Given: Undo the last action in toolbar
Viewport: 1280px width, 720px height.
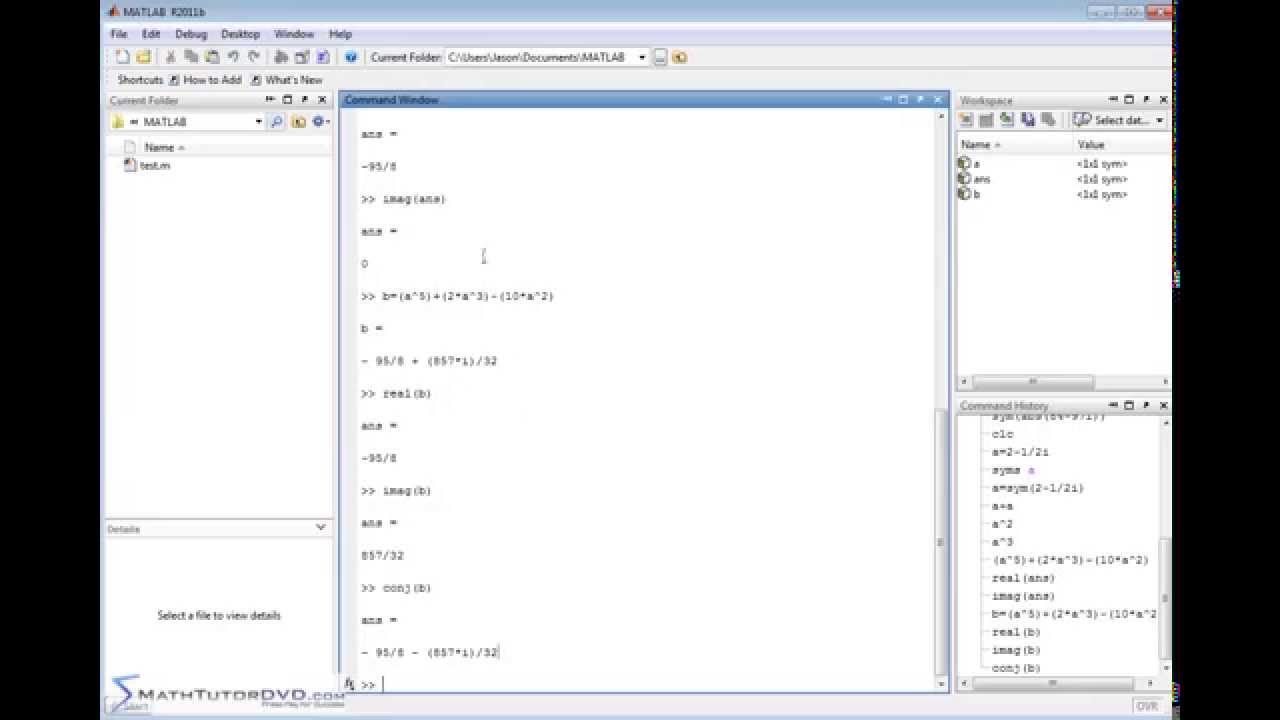Looking at the screenshot, I should tap(232, 57).
